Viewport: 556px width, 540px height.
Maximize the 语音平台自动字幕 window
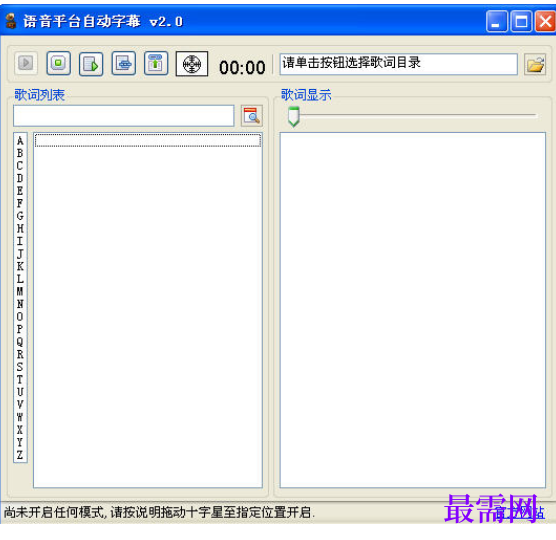pyautogui.click(x=521, y=21)
